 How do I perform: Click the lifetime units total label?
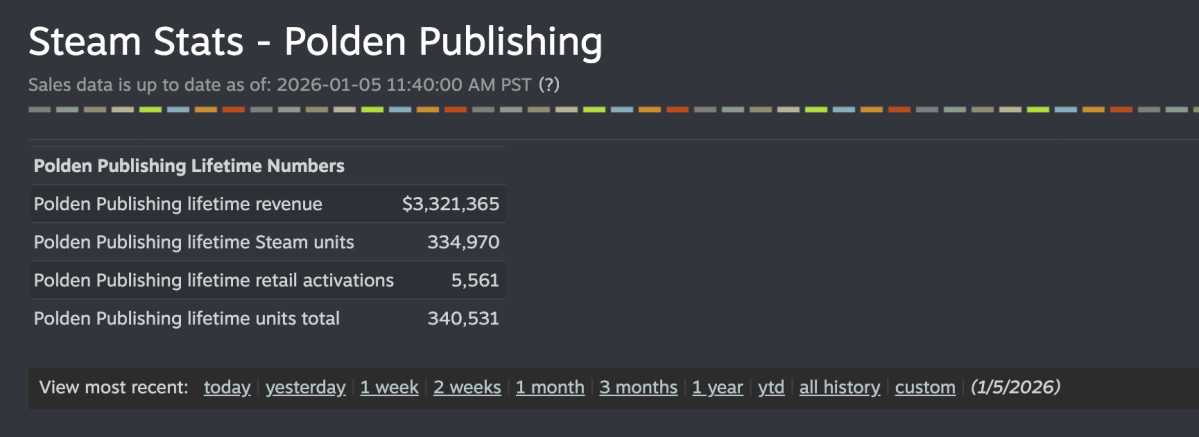(187, 318)
